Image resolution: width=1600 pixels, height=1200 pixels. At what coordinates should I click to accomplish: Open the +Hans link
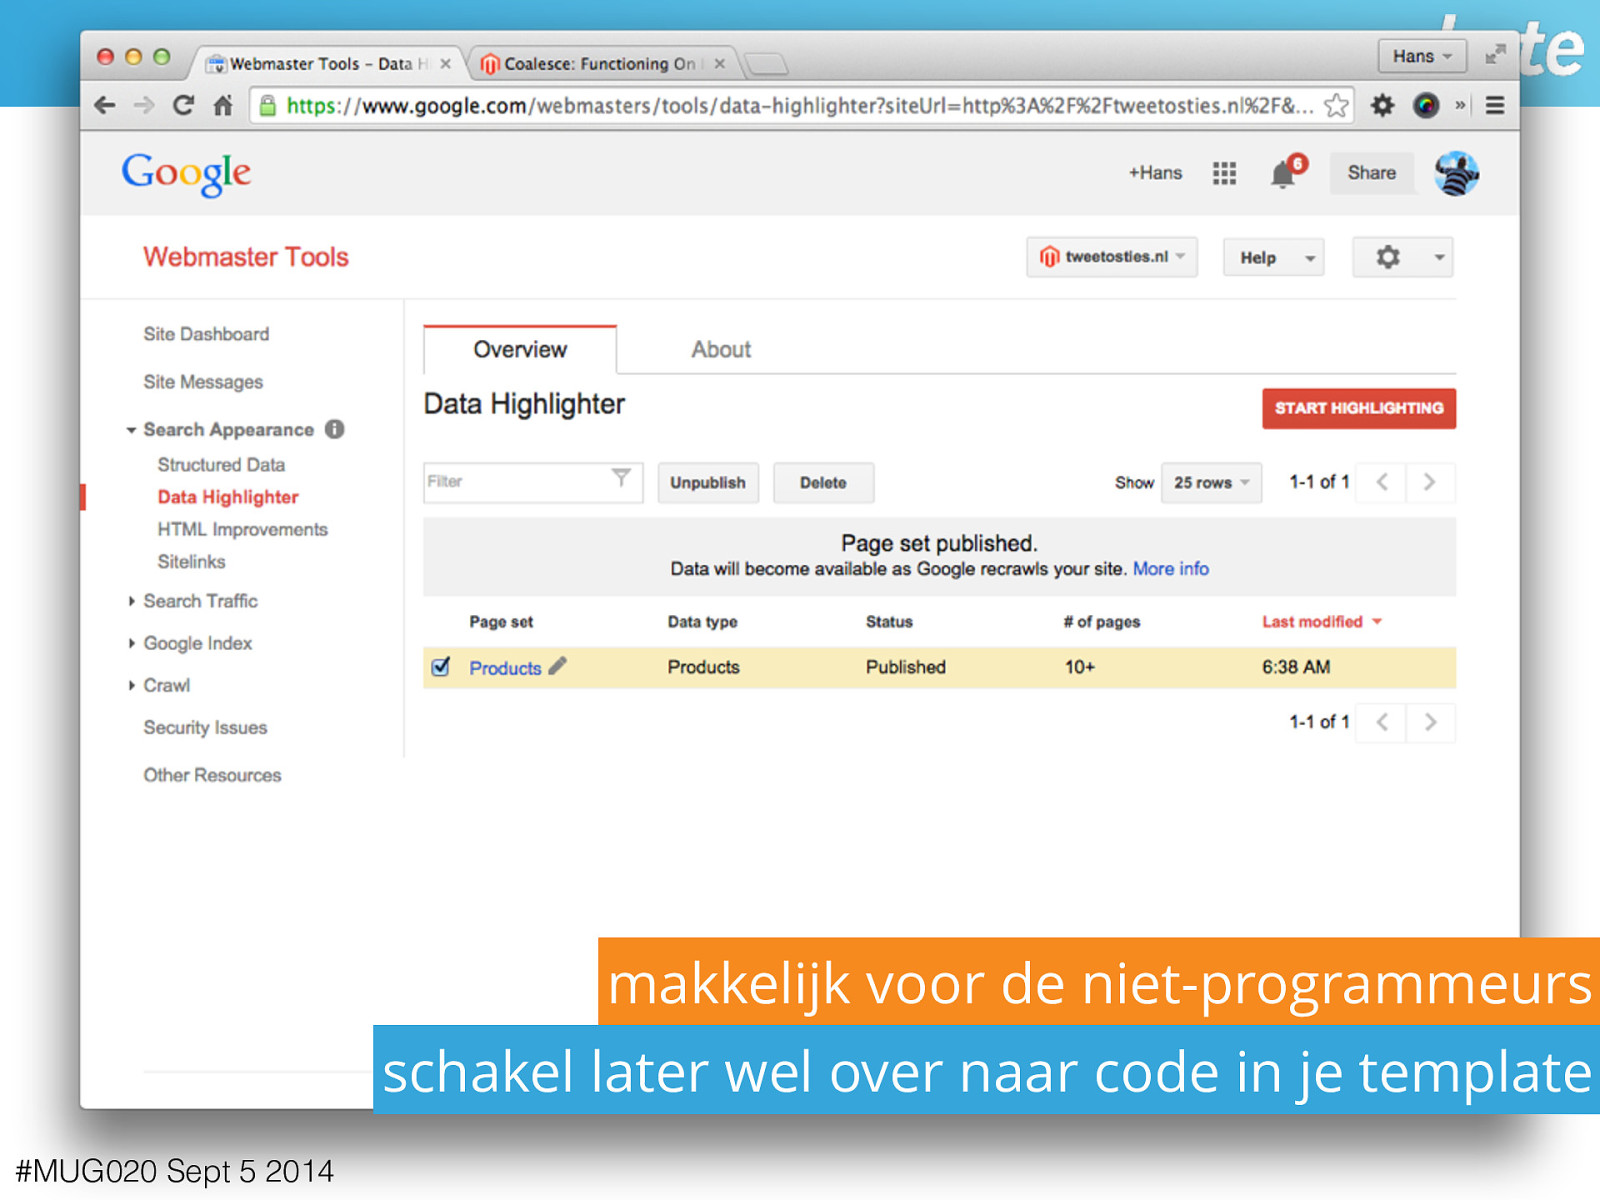coord(1155,173)
